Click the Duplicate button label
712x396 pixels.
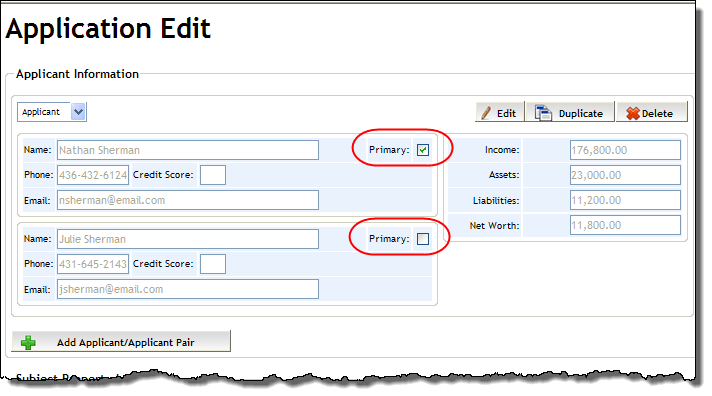point(581,114)
